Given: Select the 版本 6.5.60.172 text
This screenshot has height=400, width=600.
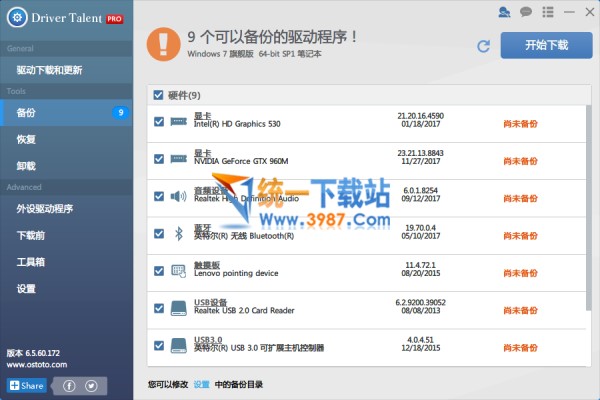Looking at the screenshot, I should [x=33, y=353].
